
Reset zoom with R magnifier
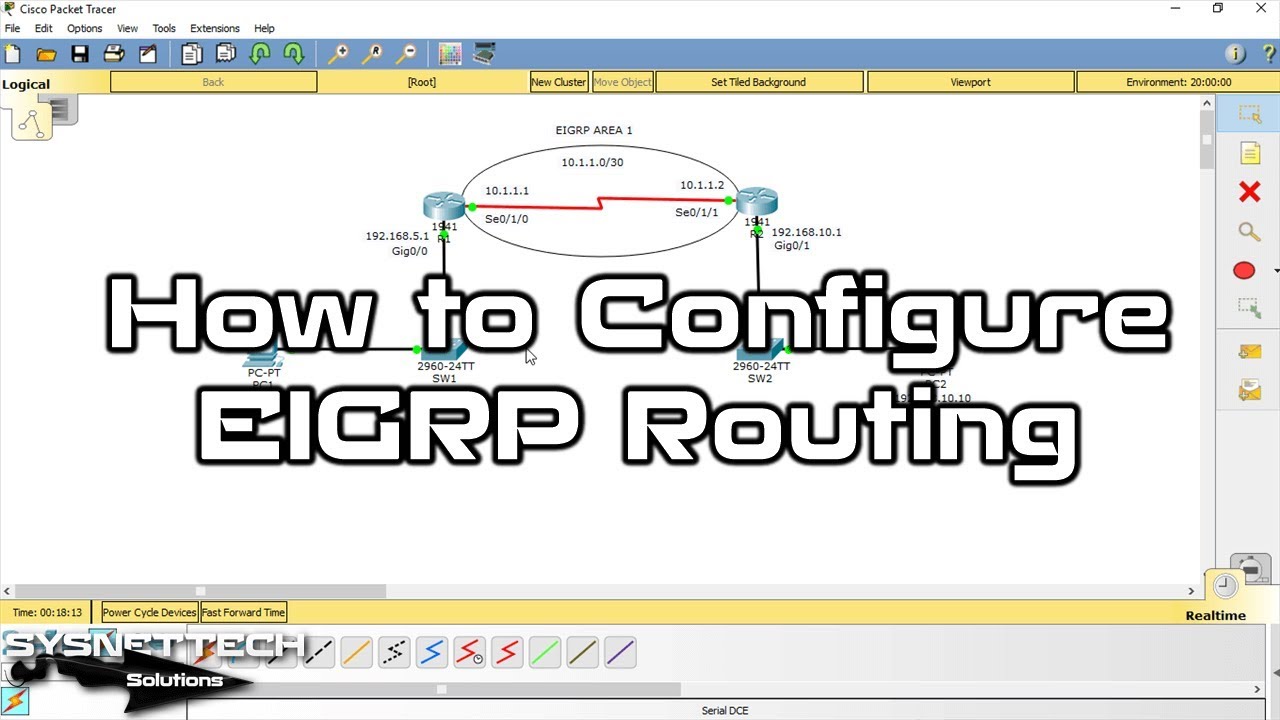coord(372,54)
